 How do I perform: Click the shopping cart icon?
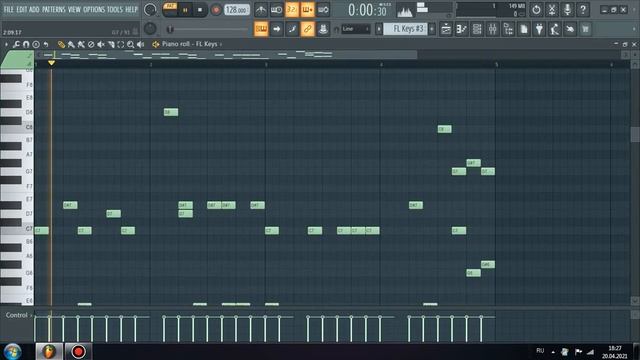(586, 29)
